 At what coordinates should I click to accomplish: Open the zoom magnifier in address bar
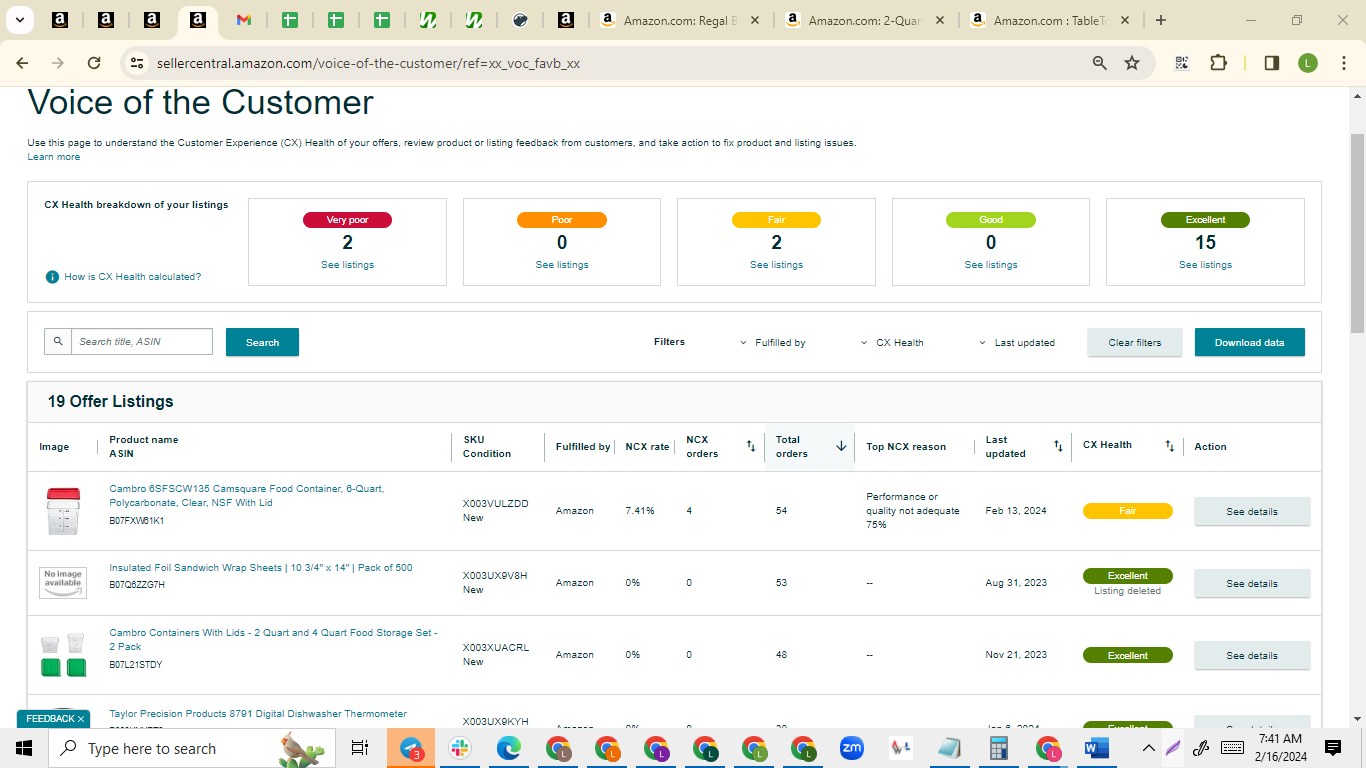pos(1100,63)
